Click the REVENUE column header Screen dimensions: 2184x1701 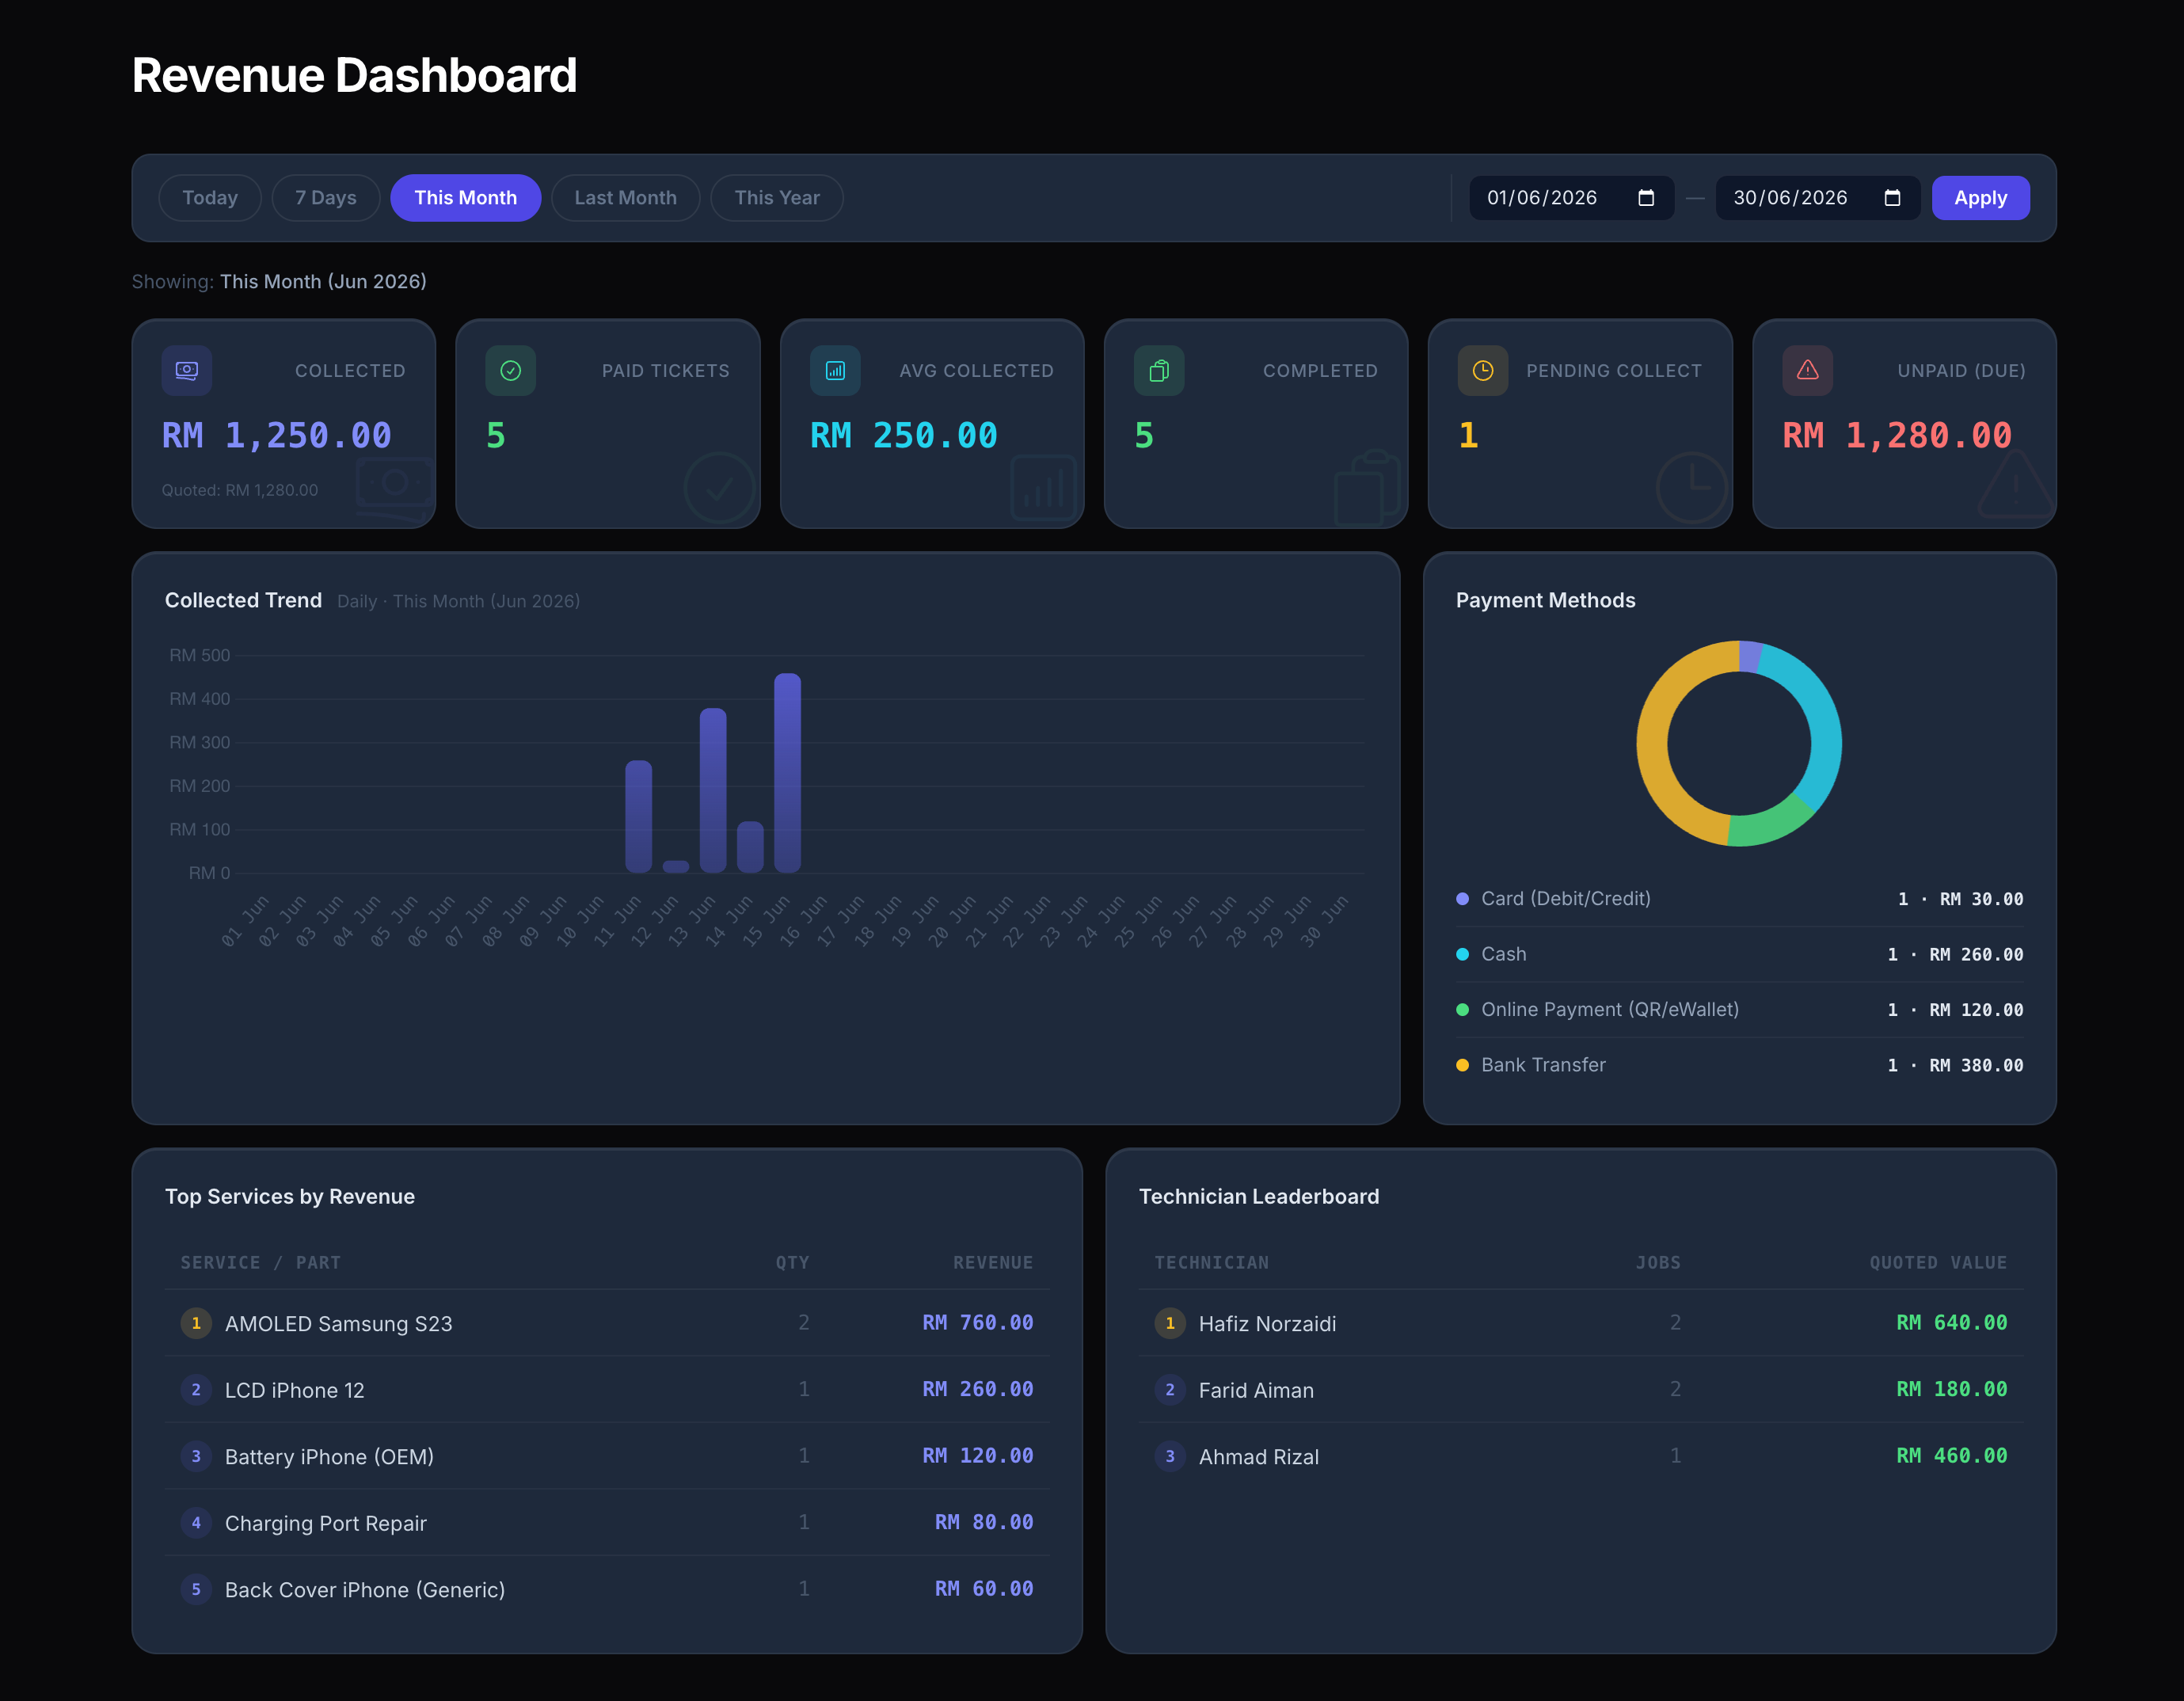click(993, 1262)
